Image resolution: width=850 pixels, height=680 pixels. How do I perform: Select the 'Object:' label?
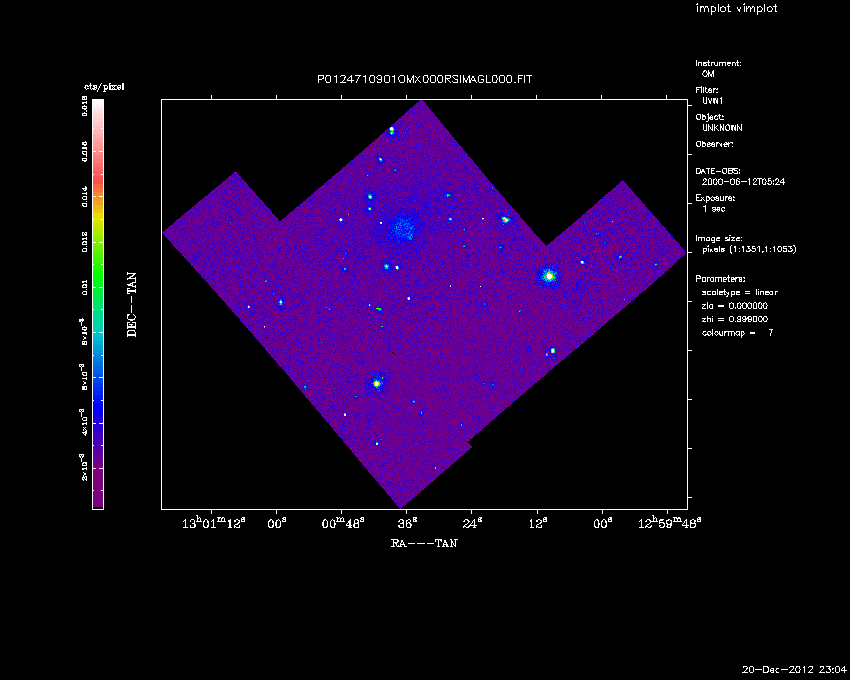710,117
